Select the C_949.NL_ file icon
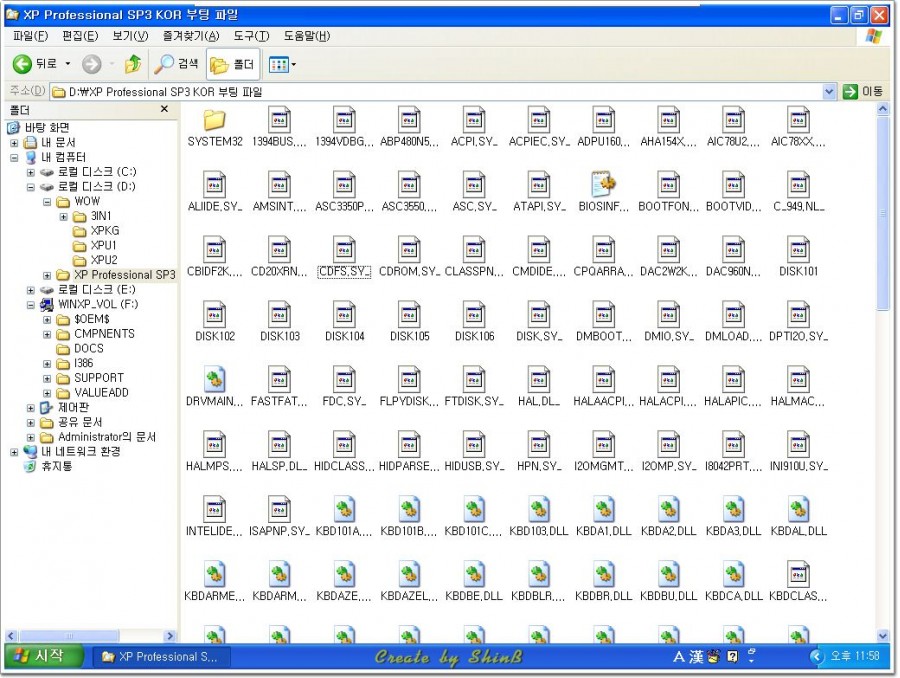Viewport: 900px width, 678px height. [798, 184]
